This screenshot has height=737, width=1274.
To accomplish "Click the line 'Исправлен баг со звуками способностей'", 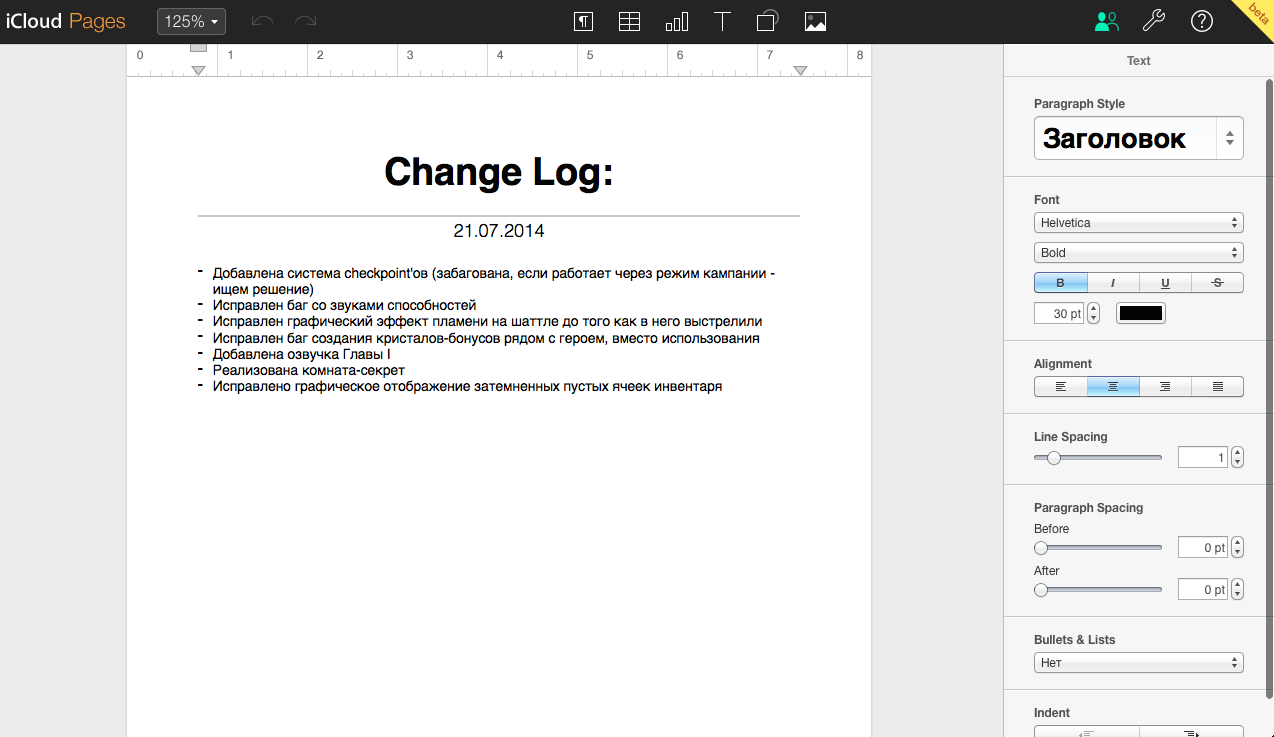I will coord(344,305).
